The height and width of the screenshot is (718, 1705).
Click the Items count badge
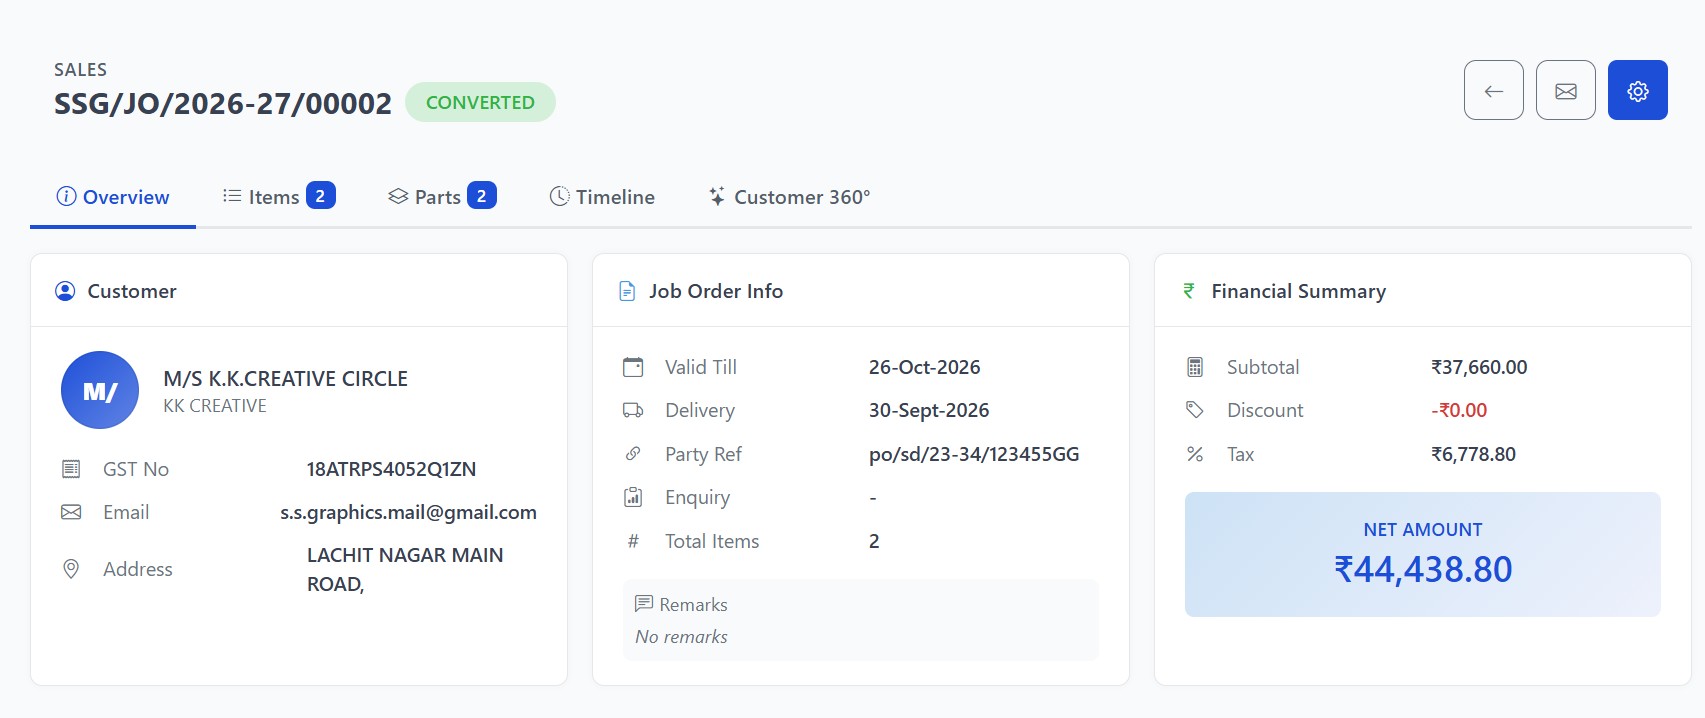[320, 196]
